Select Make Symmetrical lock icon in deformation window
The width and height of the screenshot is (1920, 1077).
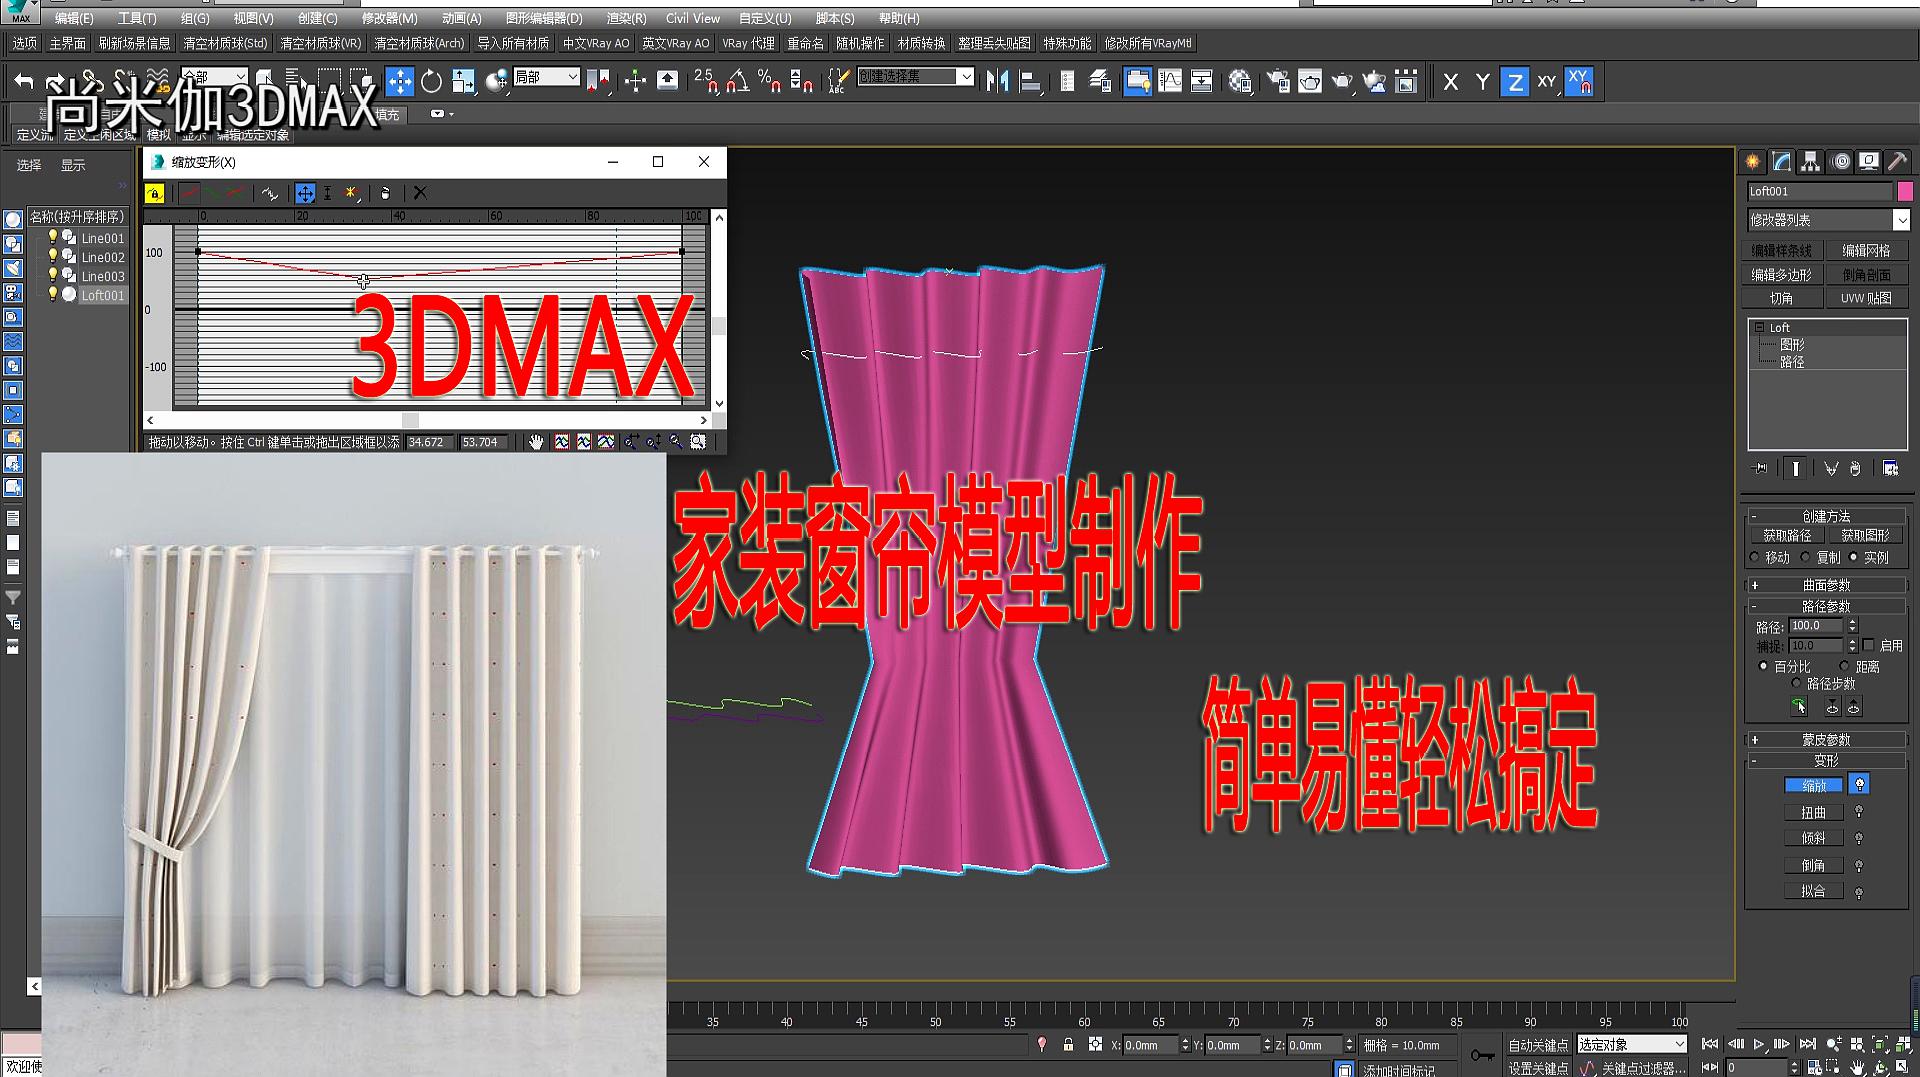[x=155, y=193]
